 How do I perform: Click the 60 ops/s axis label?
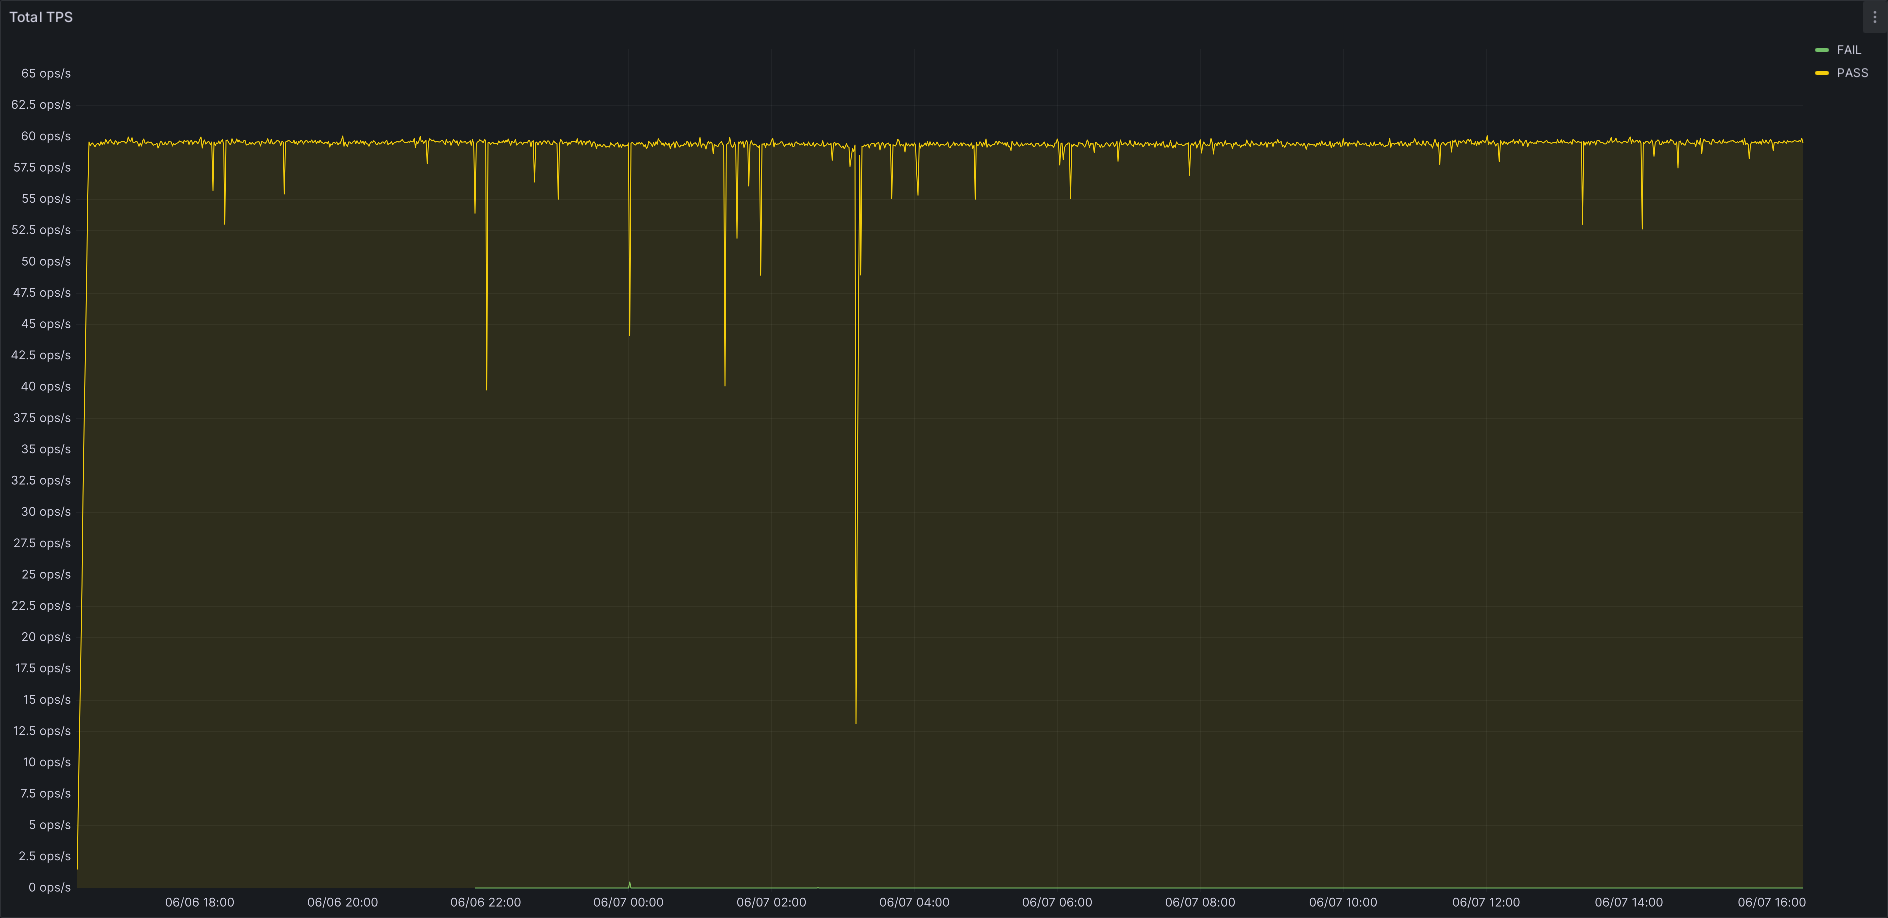(46, 136)
